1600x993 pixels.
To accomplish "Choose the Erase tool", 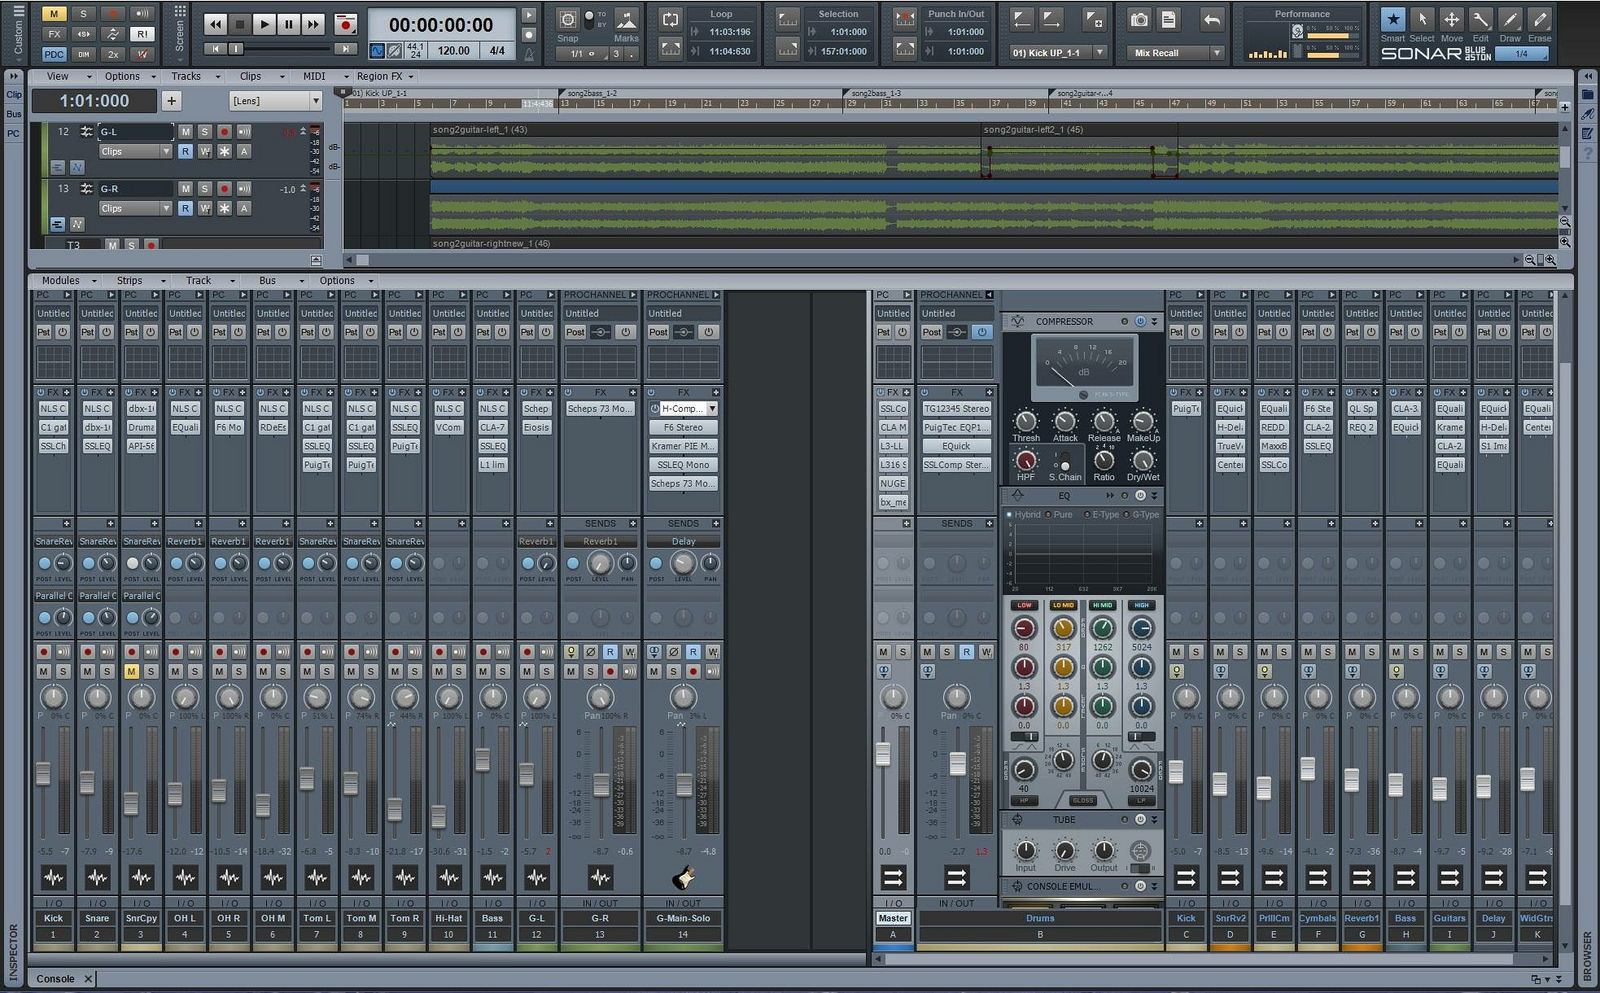I will coord(1540,20).
